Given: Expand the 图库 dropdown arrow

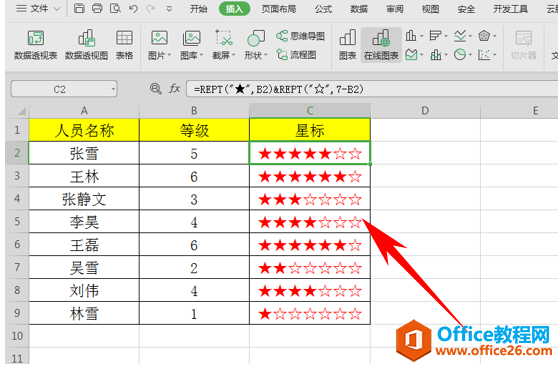Looking at the screenshot, I should (x=201, y=55).
